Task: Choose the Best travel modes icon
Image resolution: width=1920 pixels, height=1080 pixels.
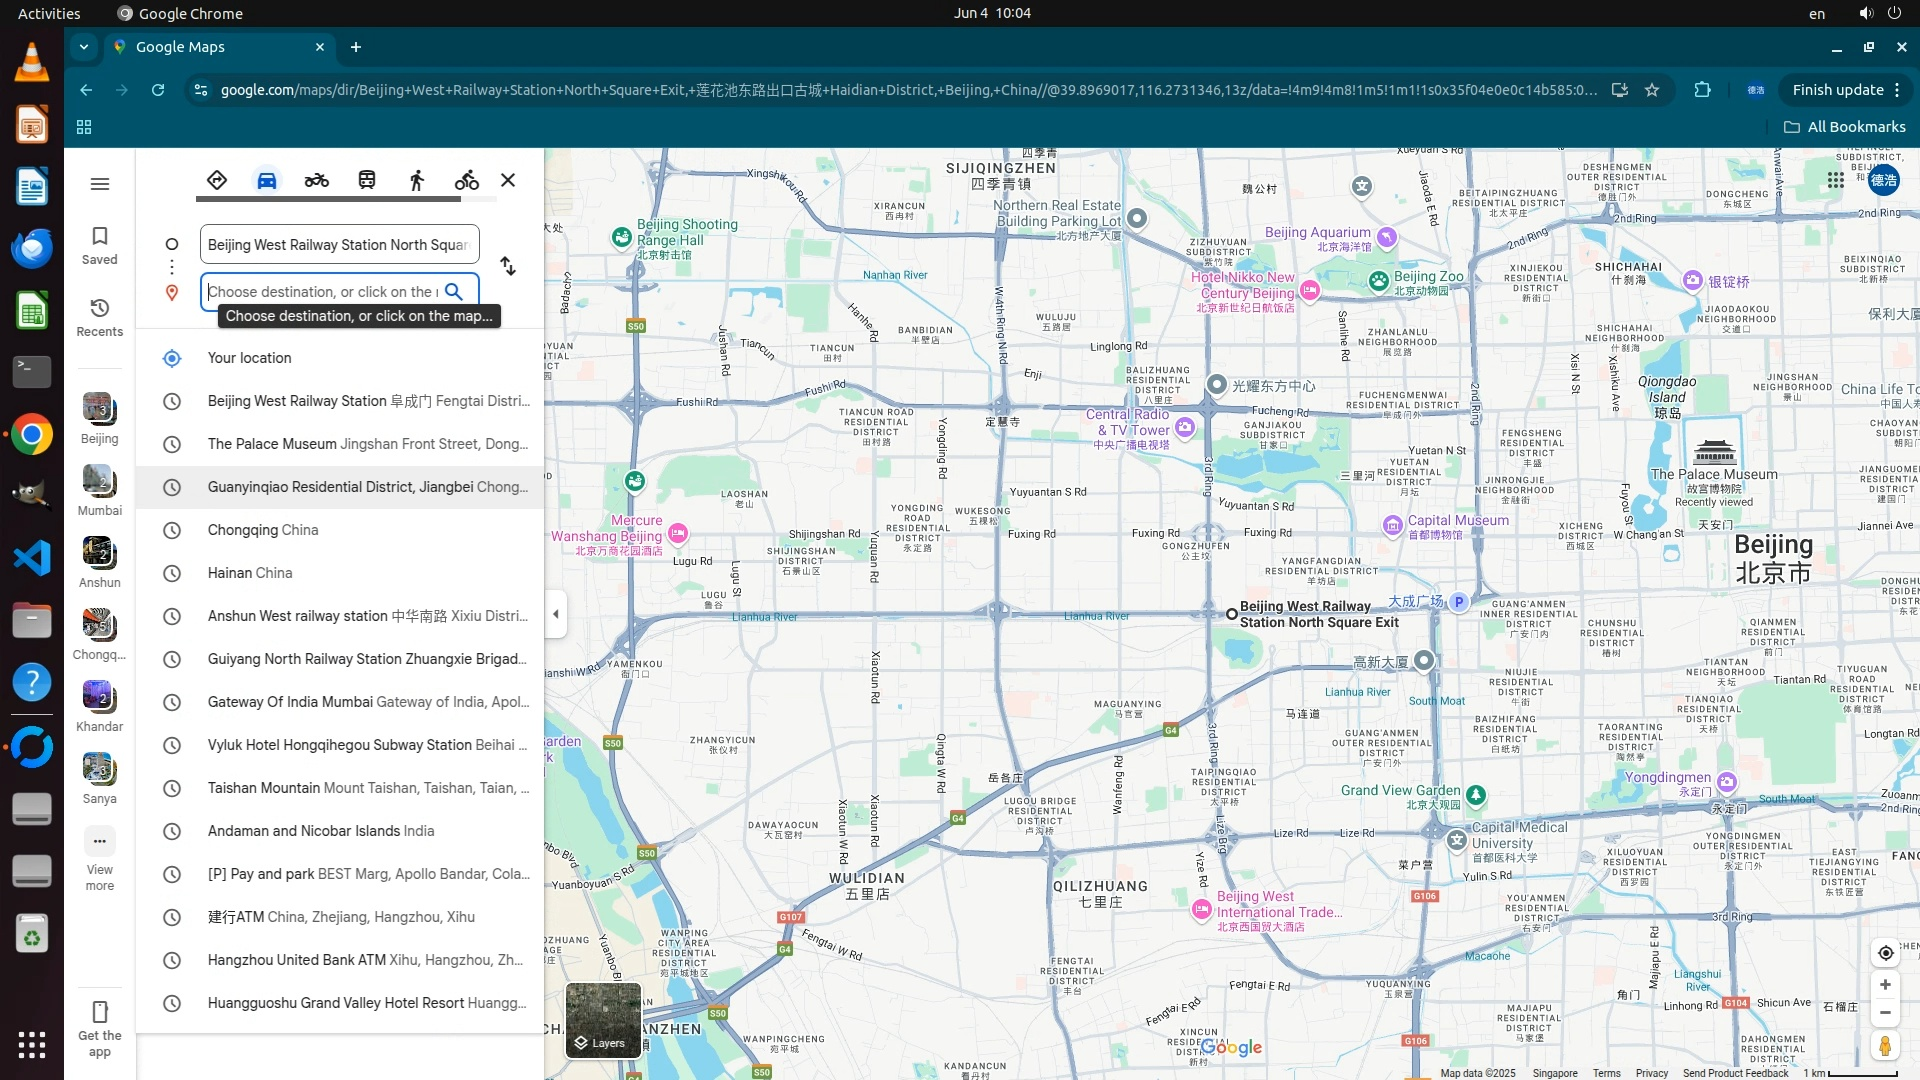Action: (x=217, y=180)
